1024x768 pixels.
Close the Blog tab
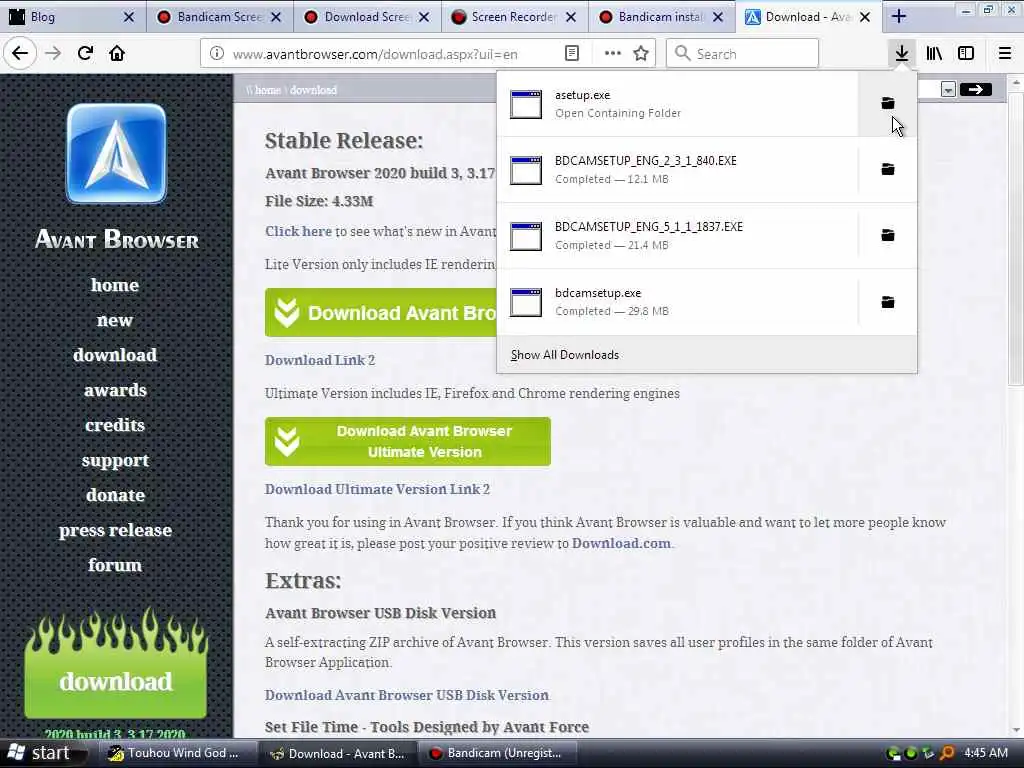click(x=129, y=17)
